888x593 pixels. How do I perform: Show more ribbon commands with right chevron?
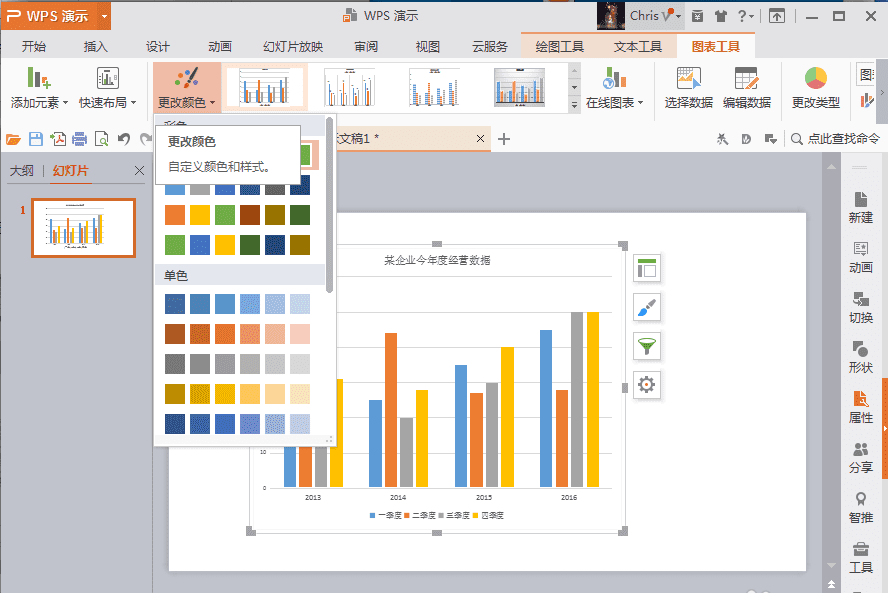pyautogui.click(x=882, y=92)
